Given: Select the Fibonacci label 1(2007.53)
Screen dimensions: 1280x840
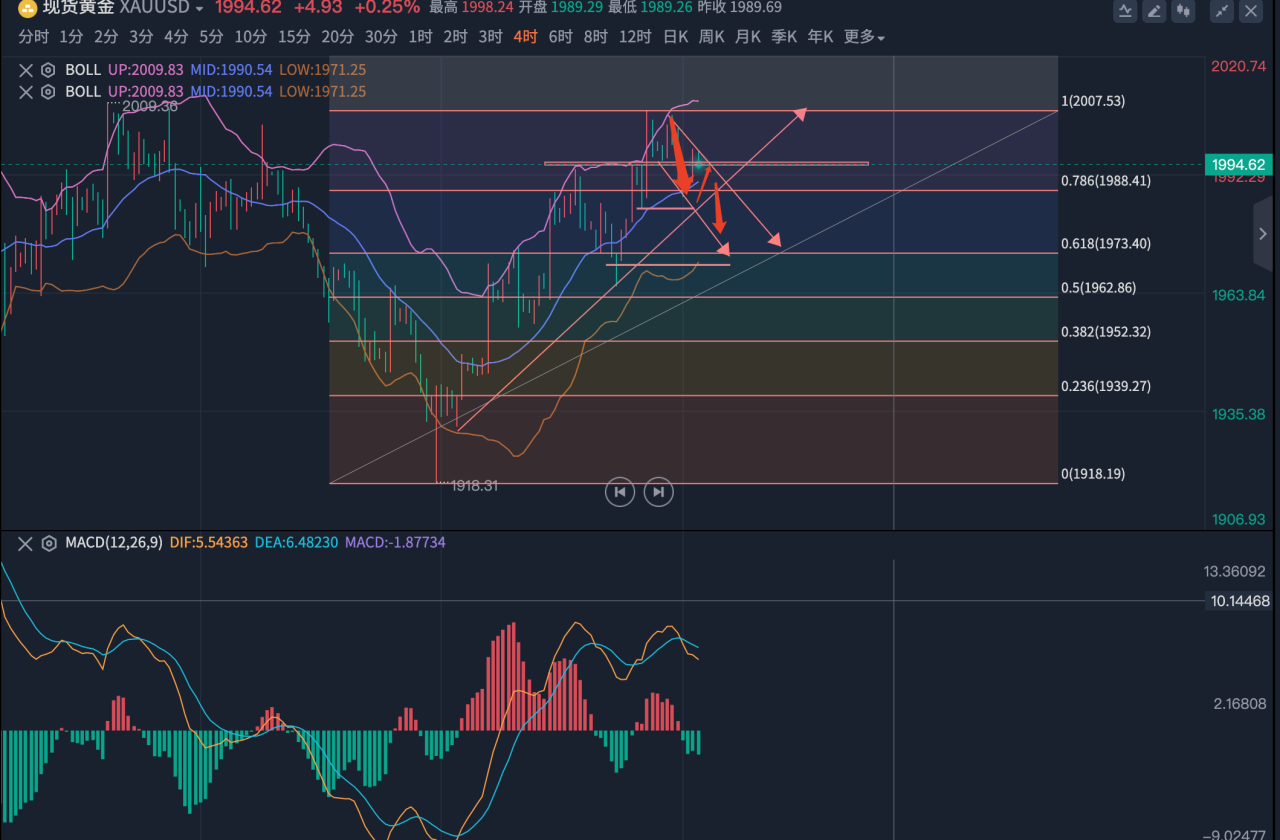Looking at the screenshot, I should click(x=1092, y=101).
